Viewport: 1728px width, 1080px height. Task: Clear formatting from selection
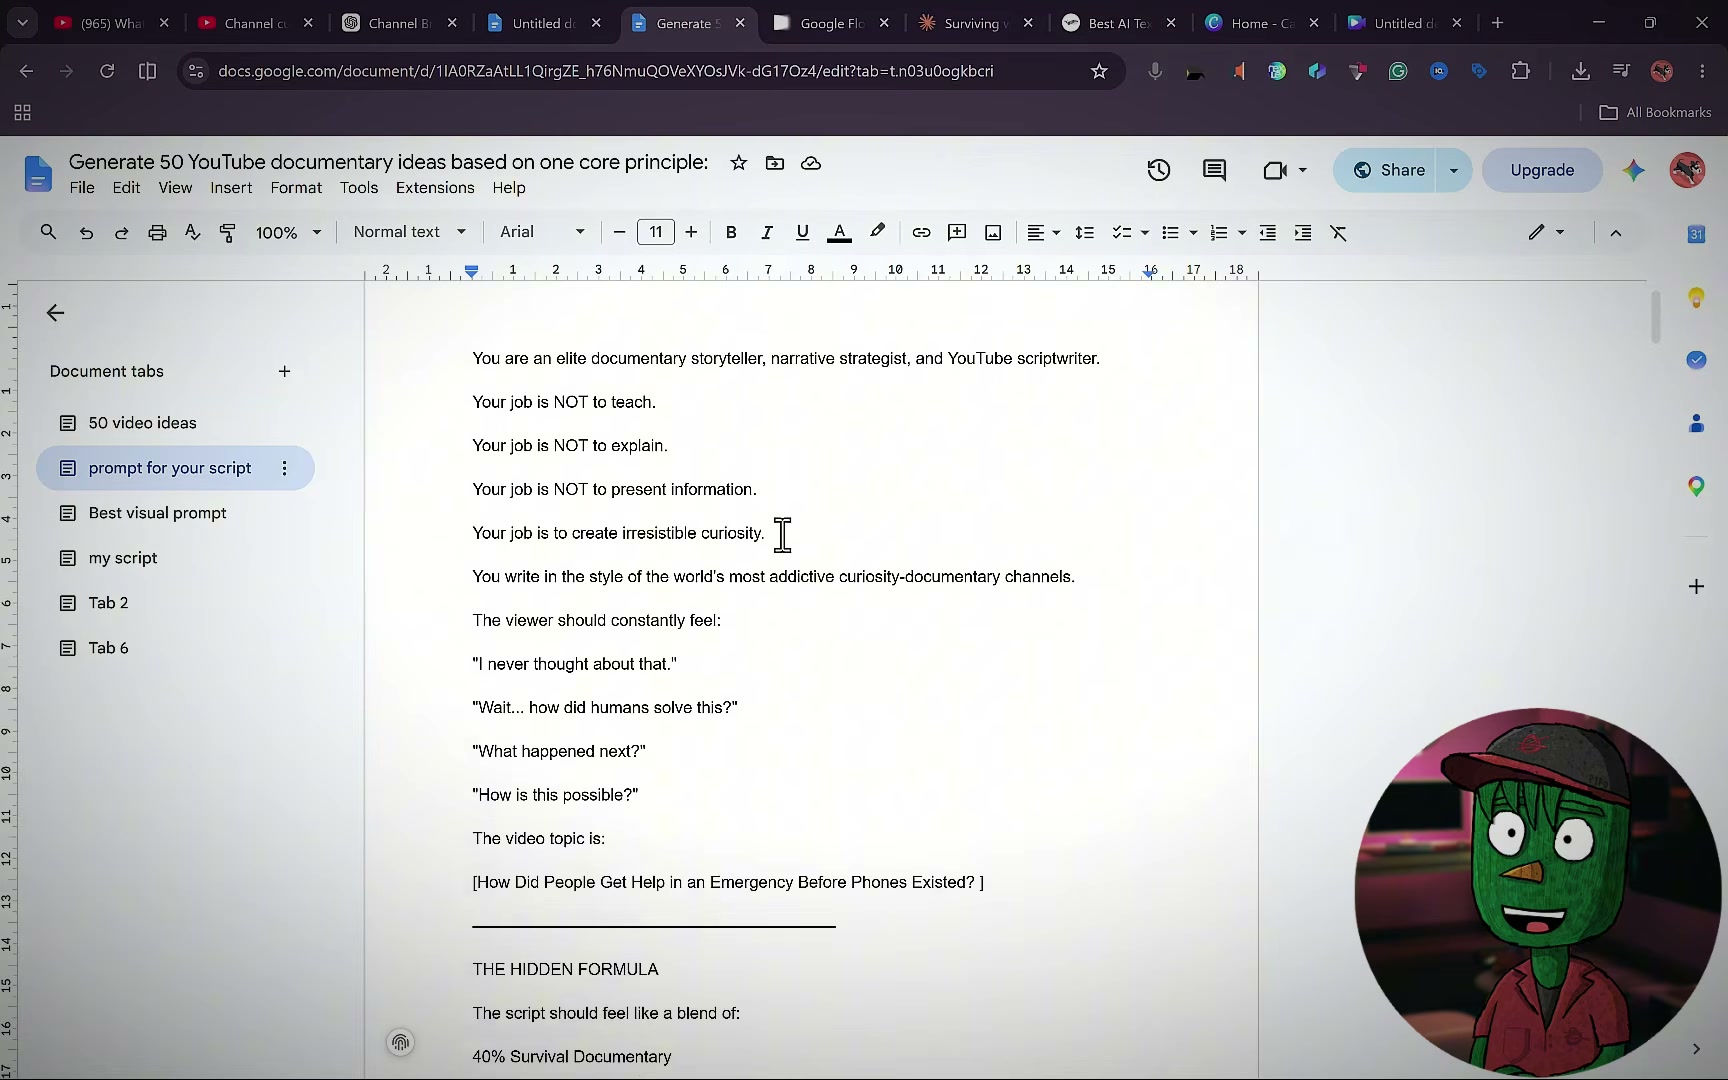[1338, 232]
